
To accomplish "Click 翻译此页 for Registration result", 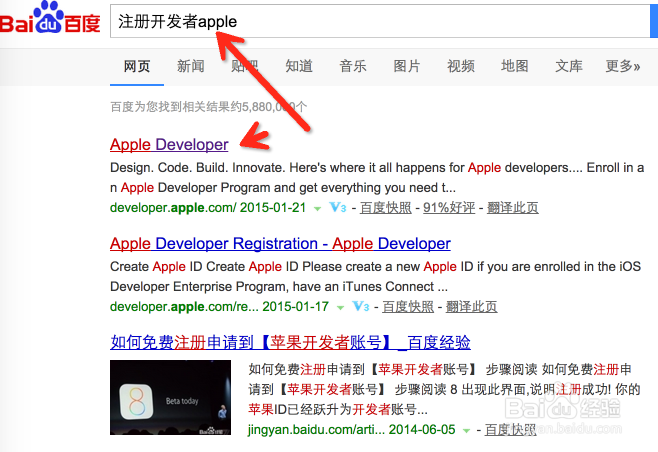I will tap(471, 307).
